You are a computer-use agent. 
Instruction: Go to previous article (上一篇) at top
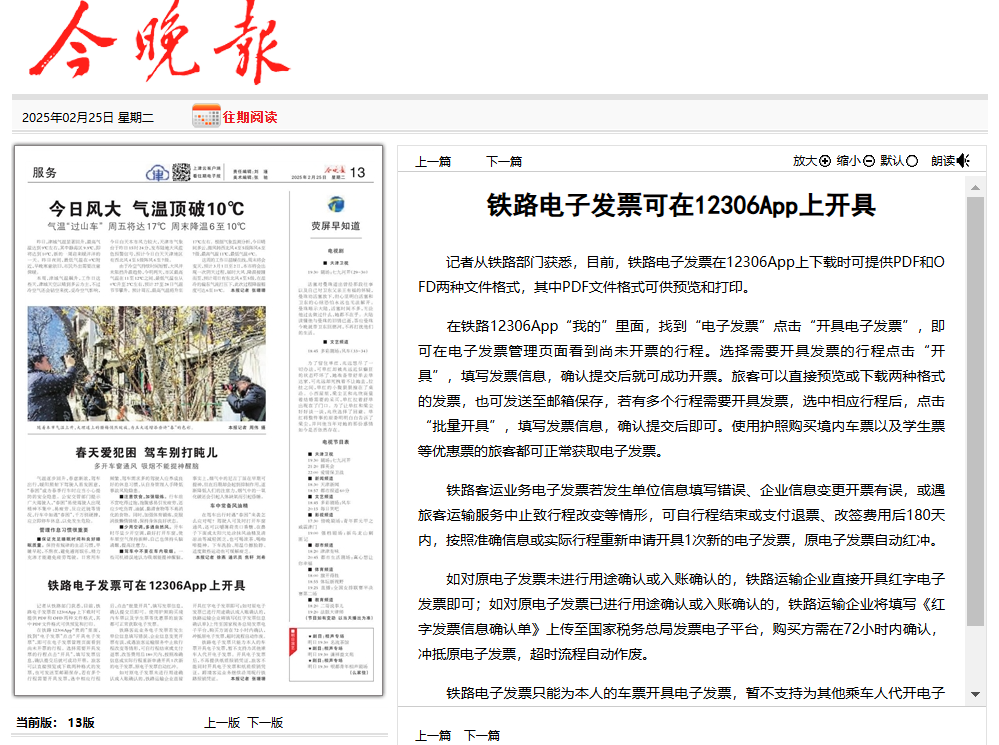click(x=433, y=161)
